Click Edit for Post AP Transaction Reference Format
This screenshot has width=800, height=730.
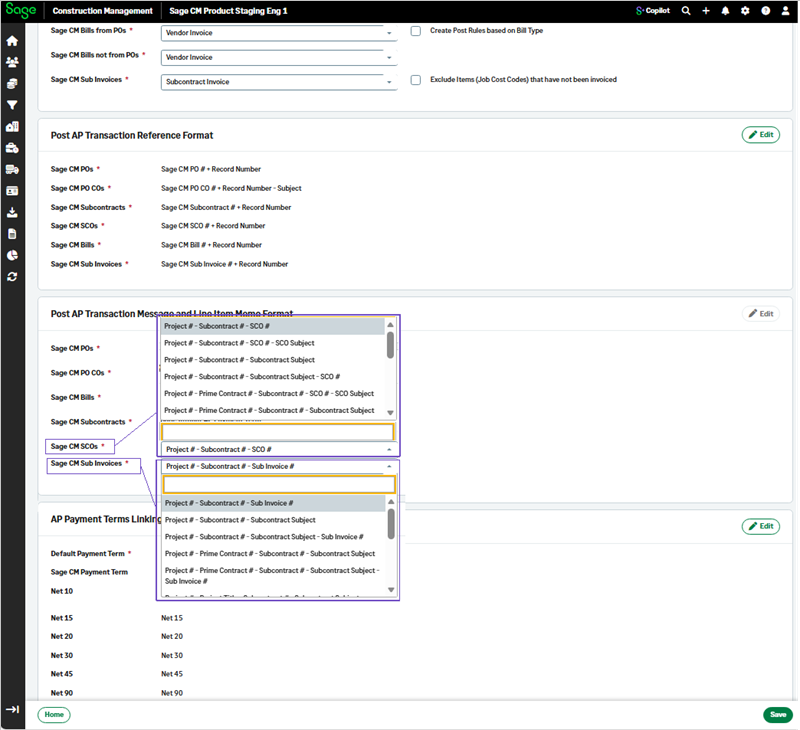tap(760, 134)
